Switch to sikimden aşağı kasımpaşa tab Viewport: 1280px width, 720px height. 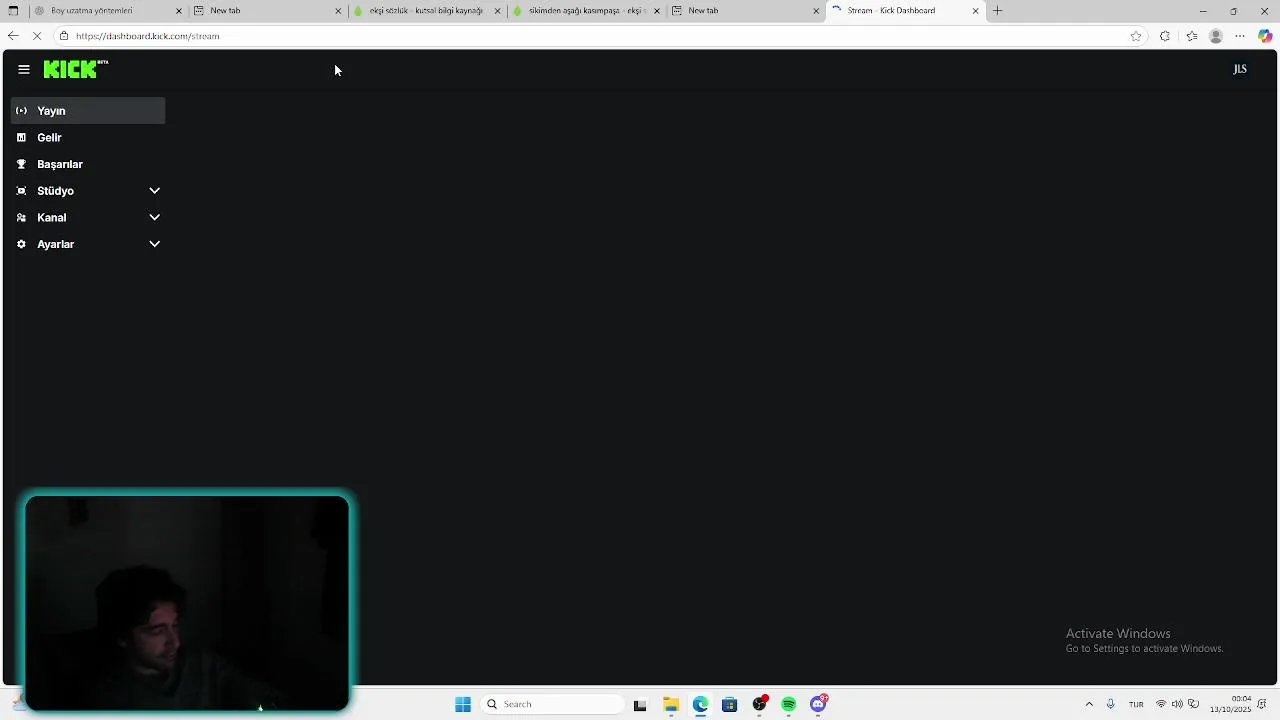coord(586,11)
